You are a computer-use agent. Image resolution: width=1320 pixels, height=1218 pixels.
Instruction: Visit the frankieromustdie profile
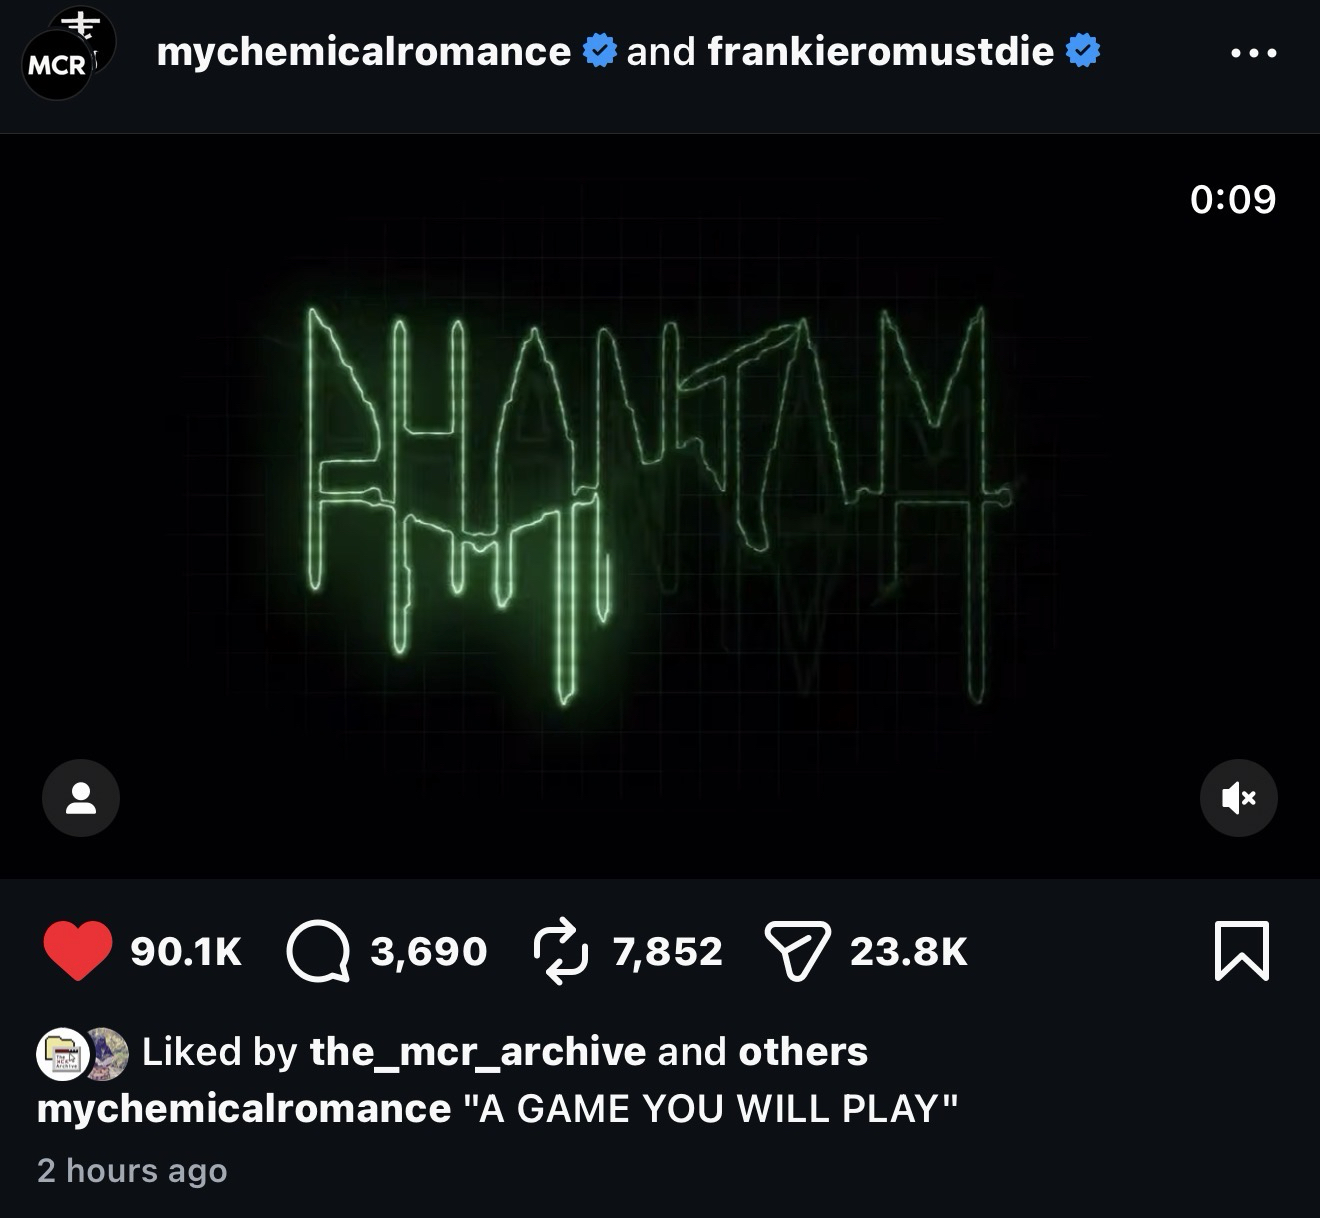point(880,51)
